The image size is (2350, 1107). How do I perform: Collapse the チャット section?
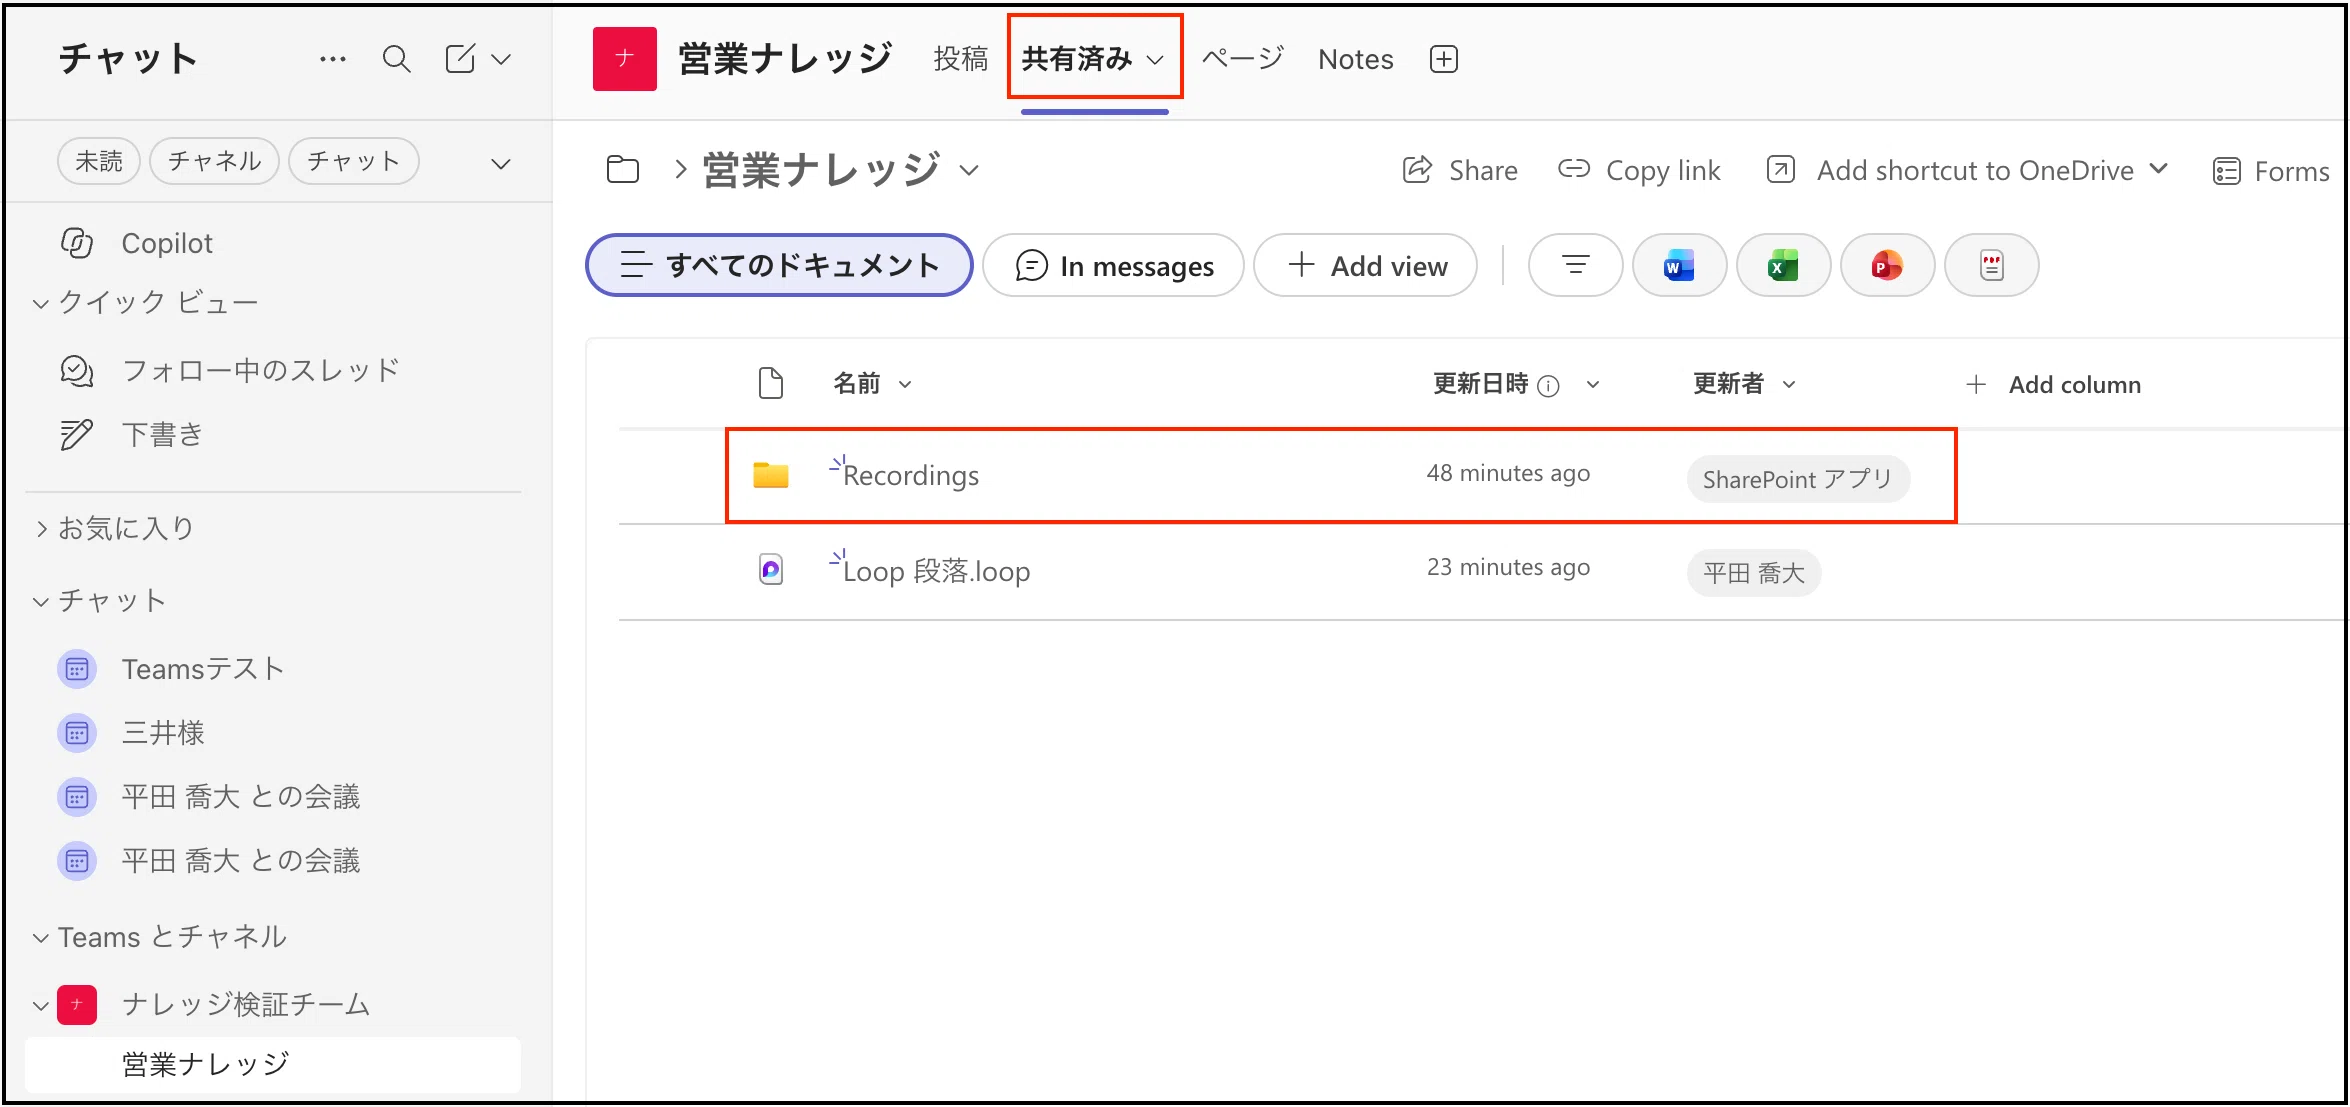(x=41, y=601)
